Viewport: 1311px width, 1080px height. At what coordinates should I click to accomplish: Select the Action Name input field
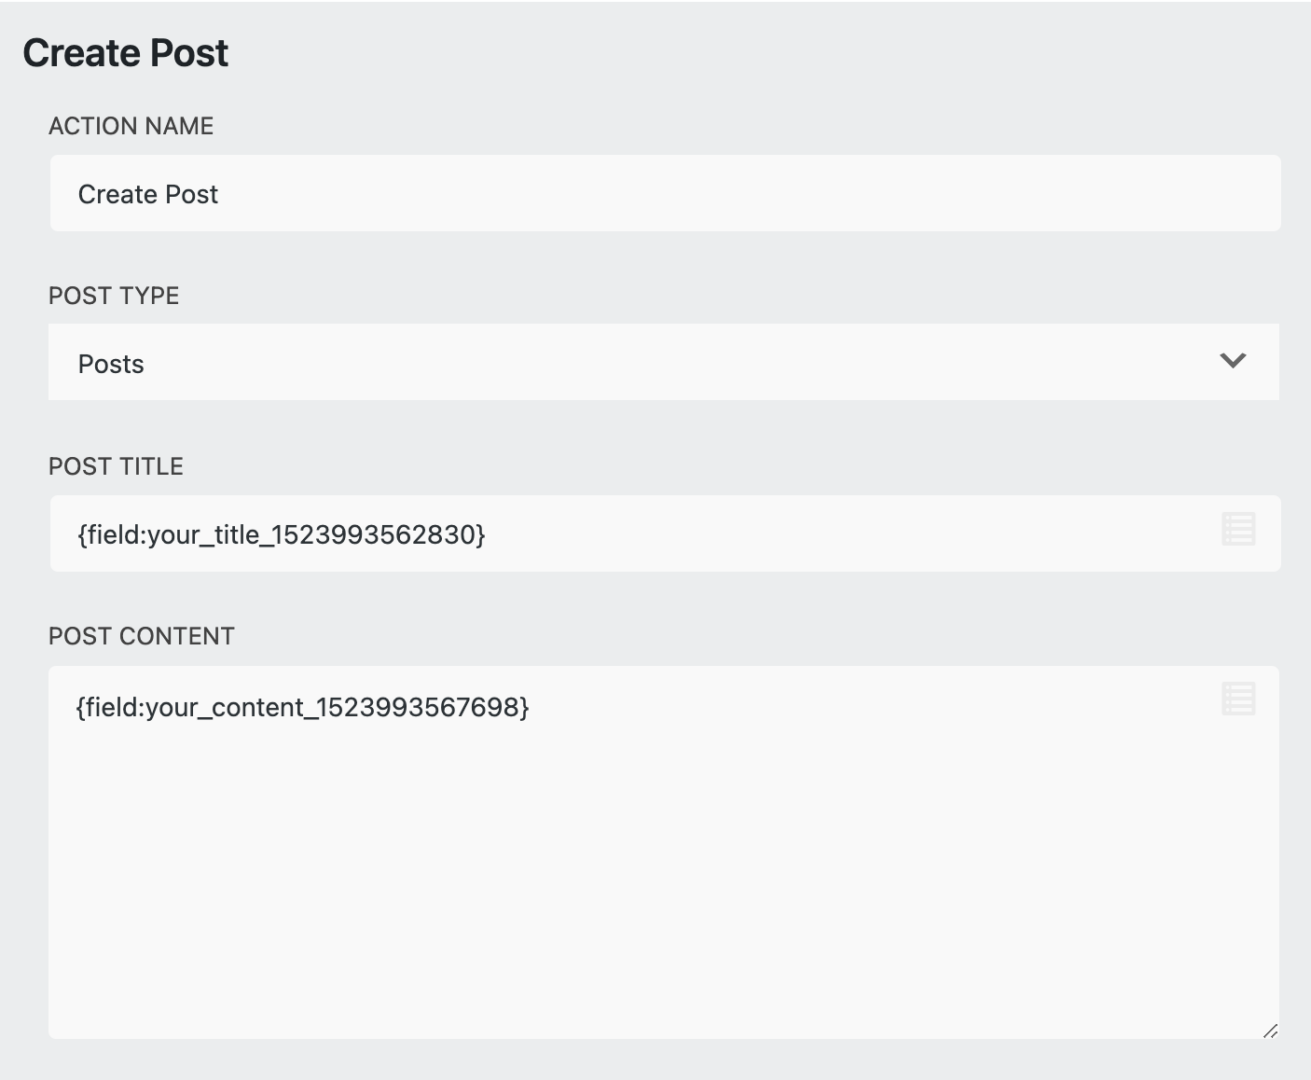tap(600, 192)
